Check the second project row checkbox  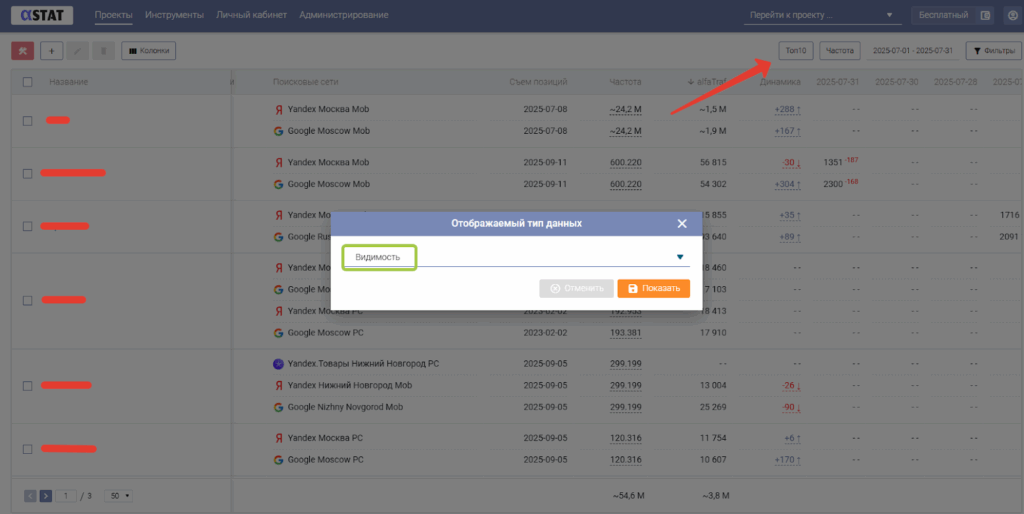(28, 174)
